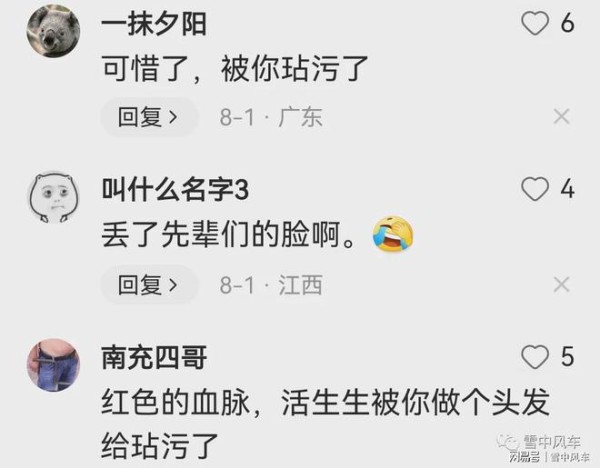Select comment text 红色的血脉，活生生被你做个头发
The height and width of the screenshot is (468, 600).
pos(325,402)
